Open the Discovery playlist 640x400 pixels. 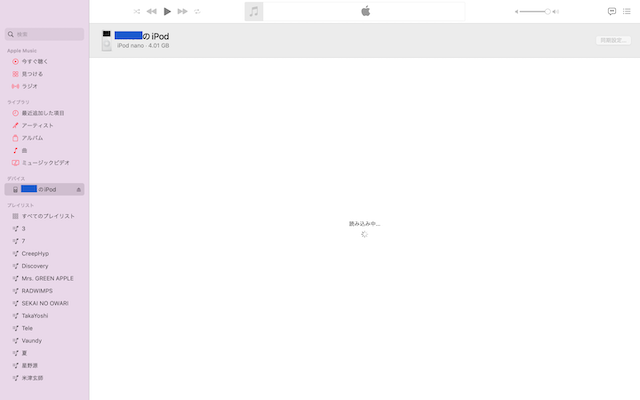click(44, 266)
